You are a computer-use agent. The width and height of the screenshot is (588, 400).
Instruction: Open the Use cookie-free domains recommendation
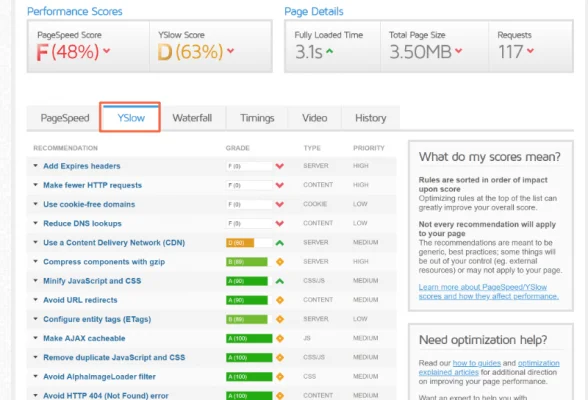(x=89, y=204)
